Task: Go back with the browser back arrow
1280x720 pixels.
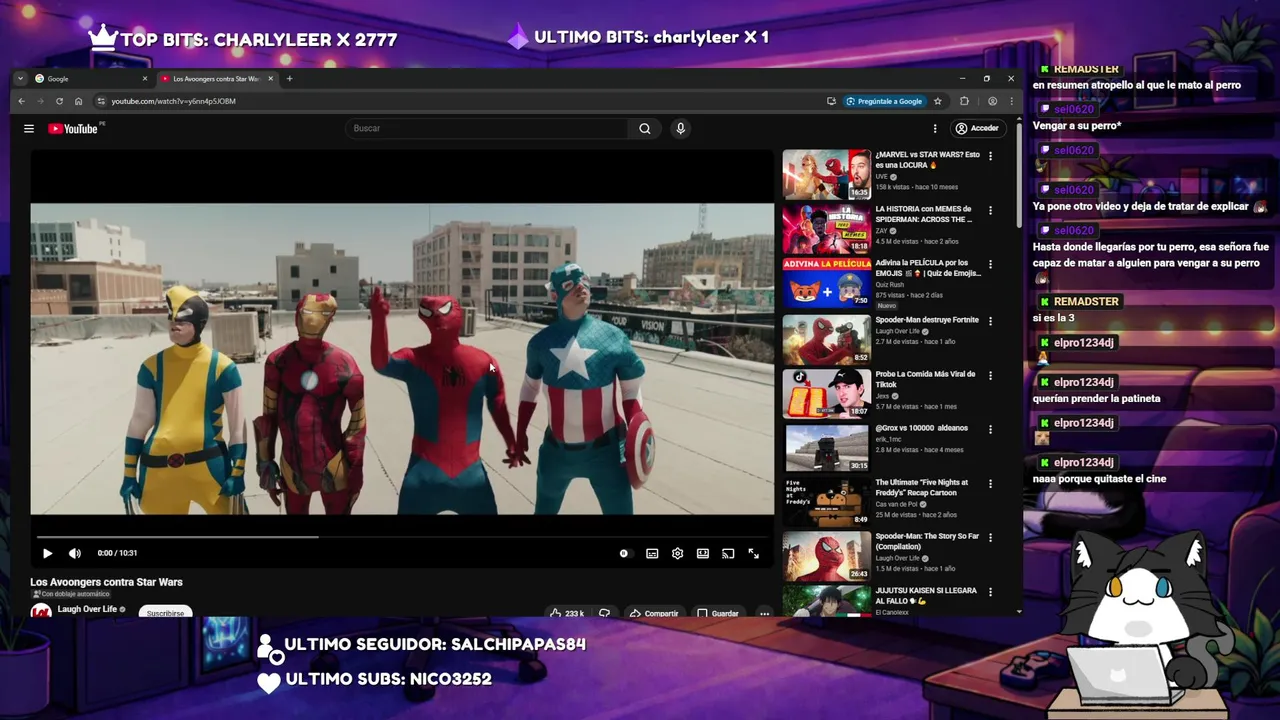Action: pyautogui.click(x=21, y=101)
